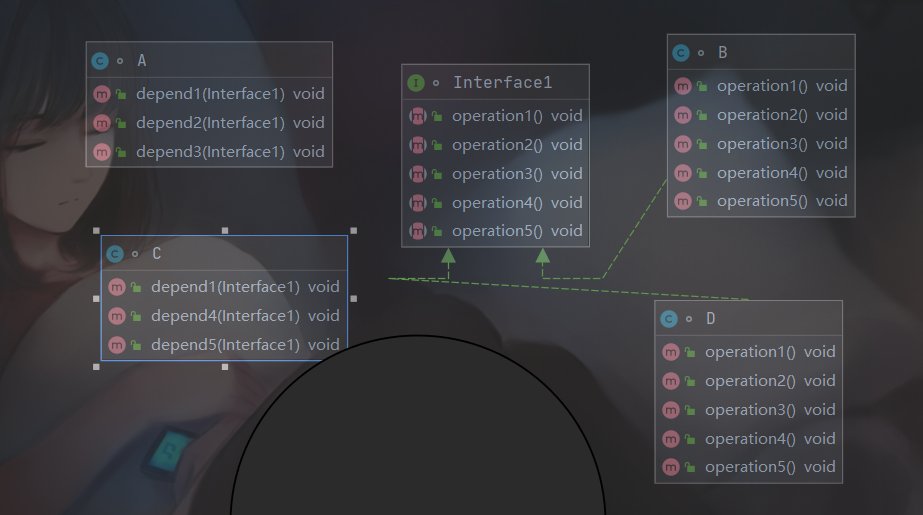Screen dimensions: 923x515
Task: Click method icon of depend2 in class A
Action: click(x=102, y=122)
